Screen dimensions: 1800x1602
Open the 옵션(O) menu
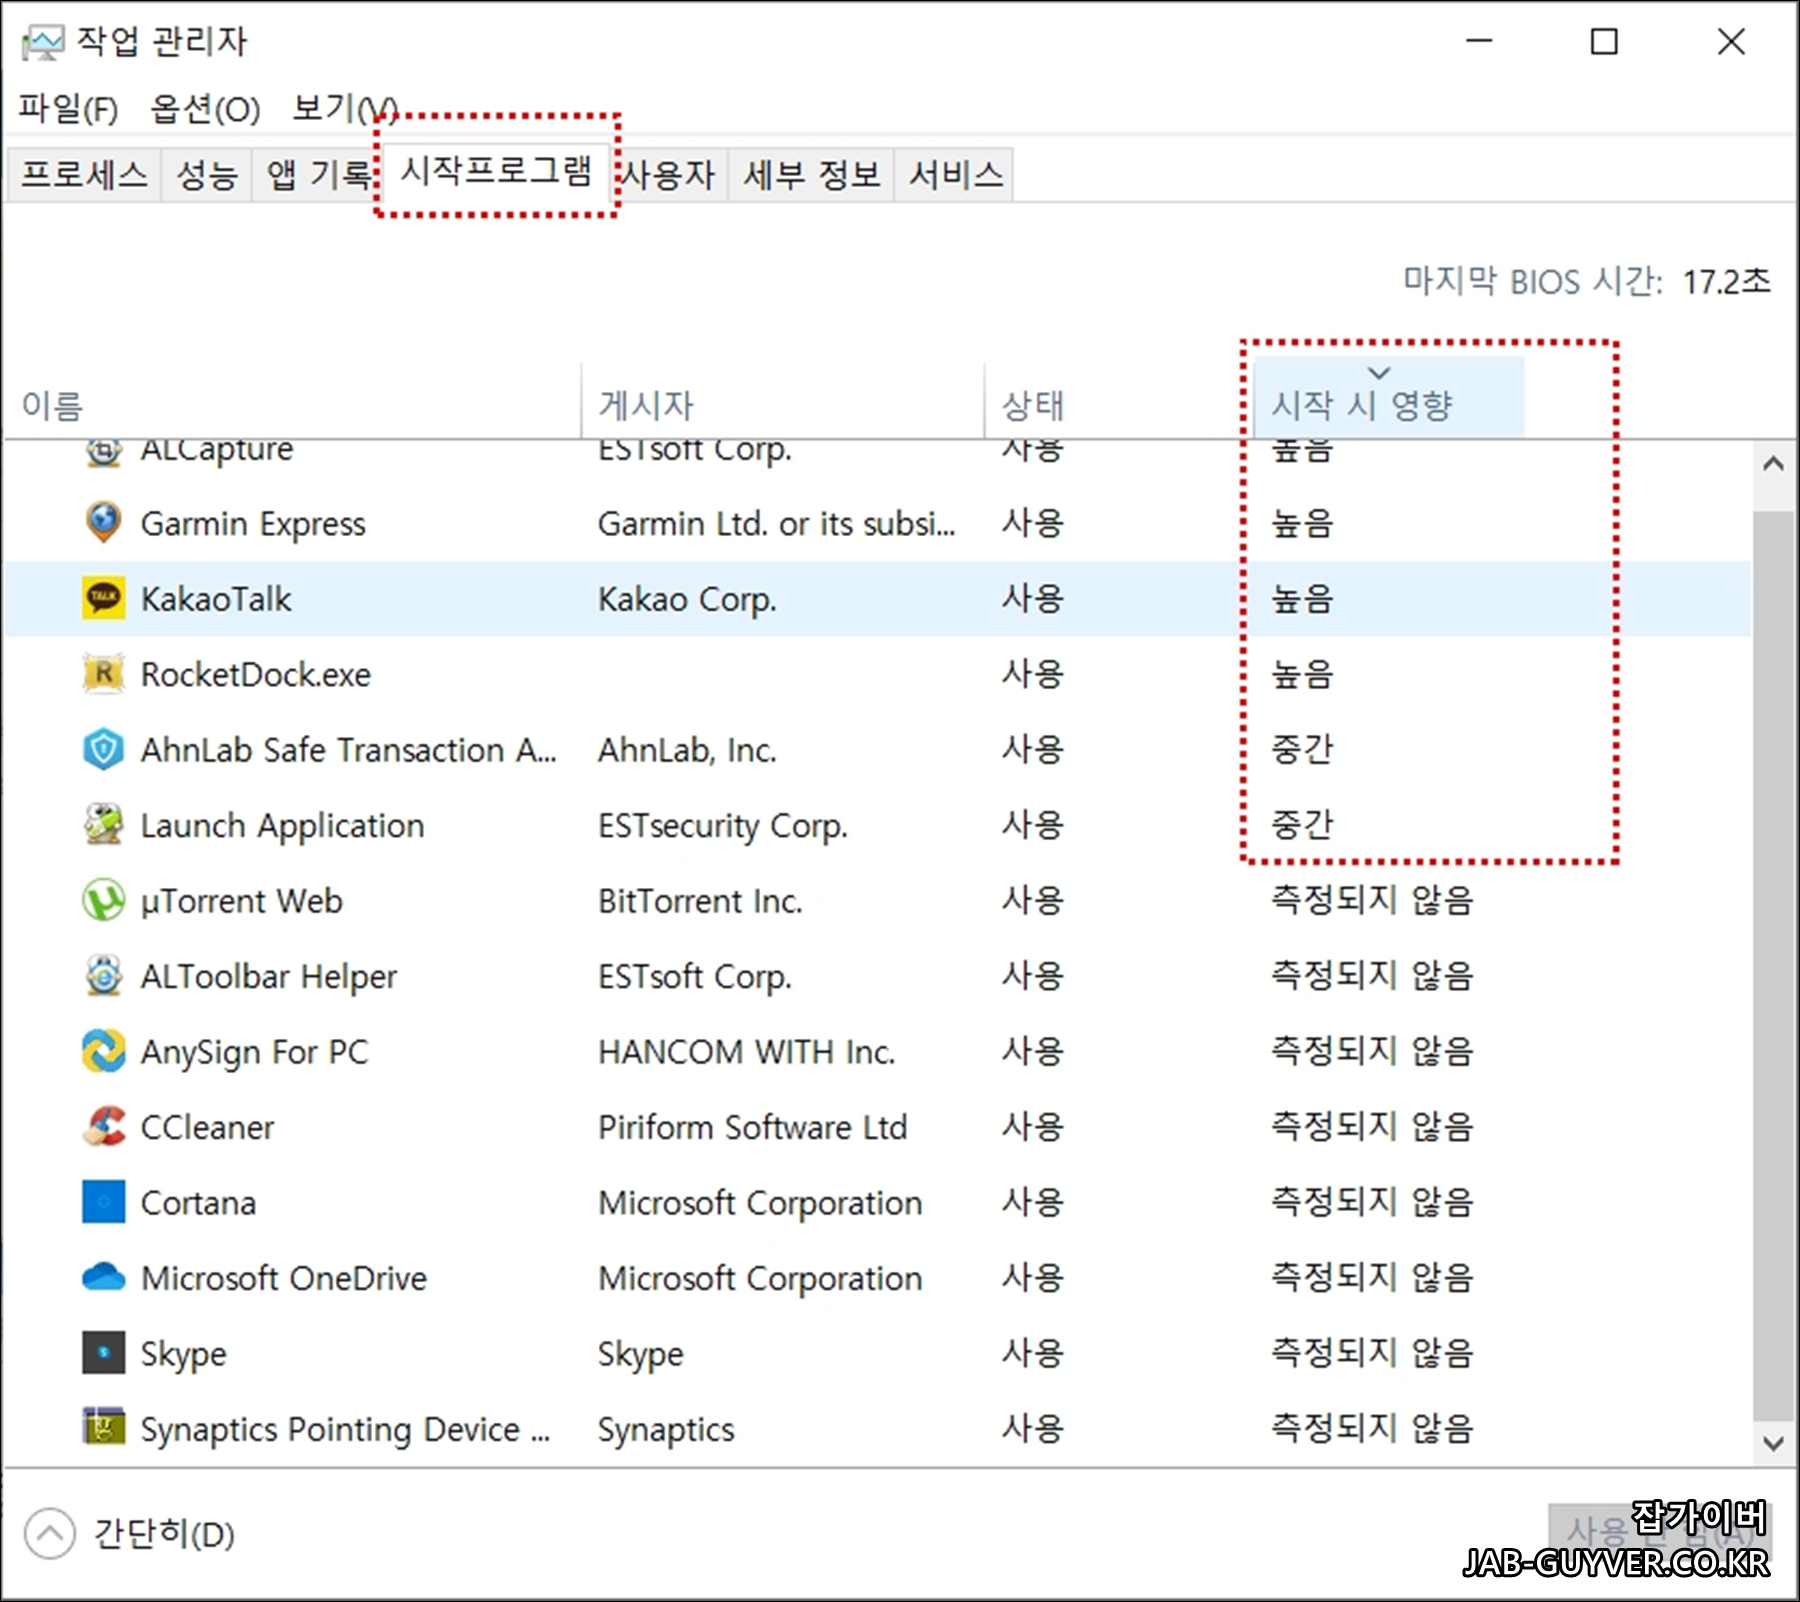pos(205,108)
